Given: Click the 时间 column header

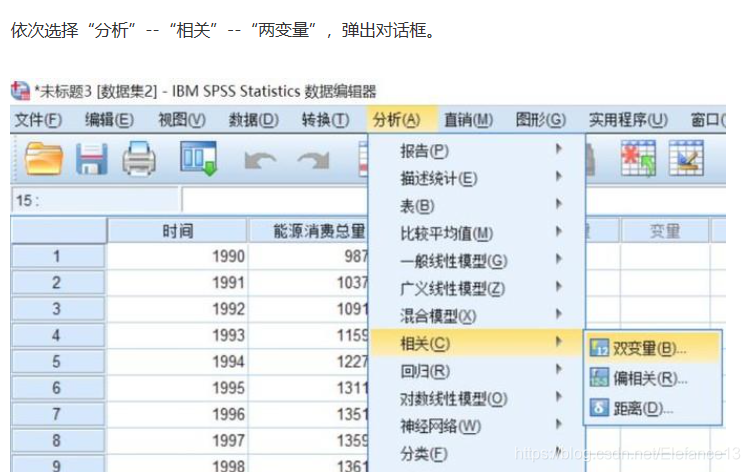Looking at the screenshot, I should [x=177, y=231].
